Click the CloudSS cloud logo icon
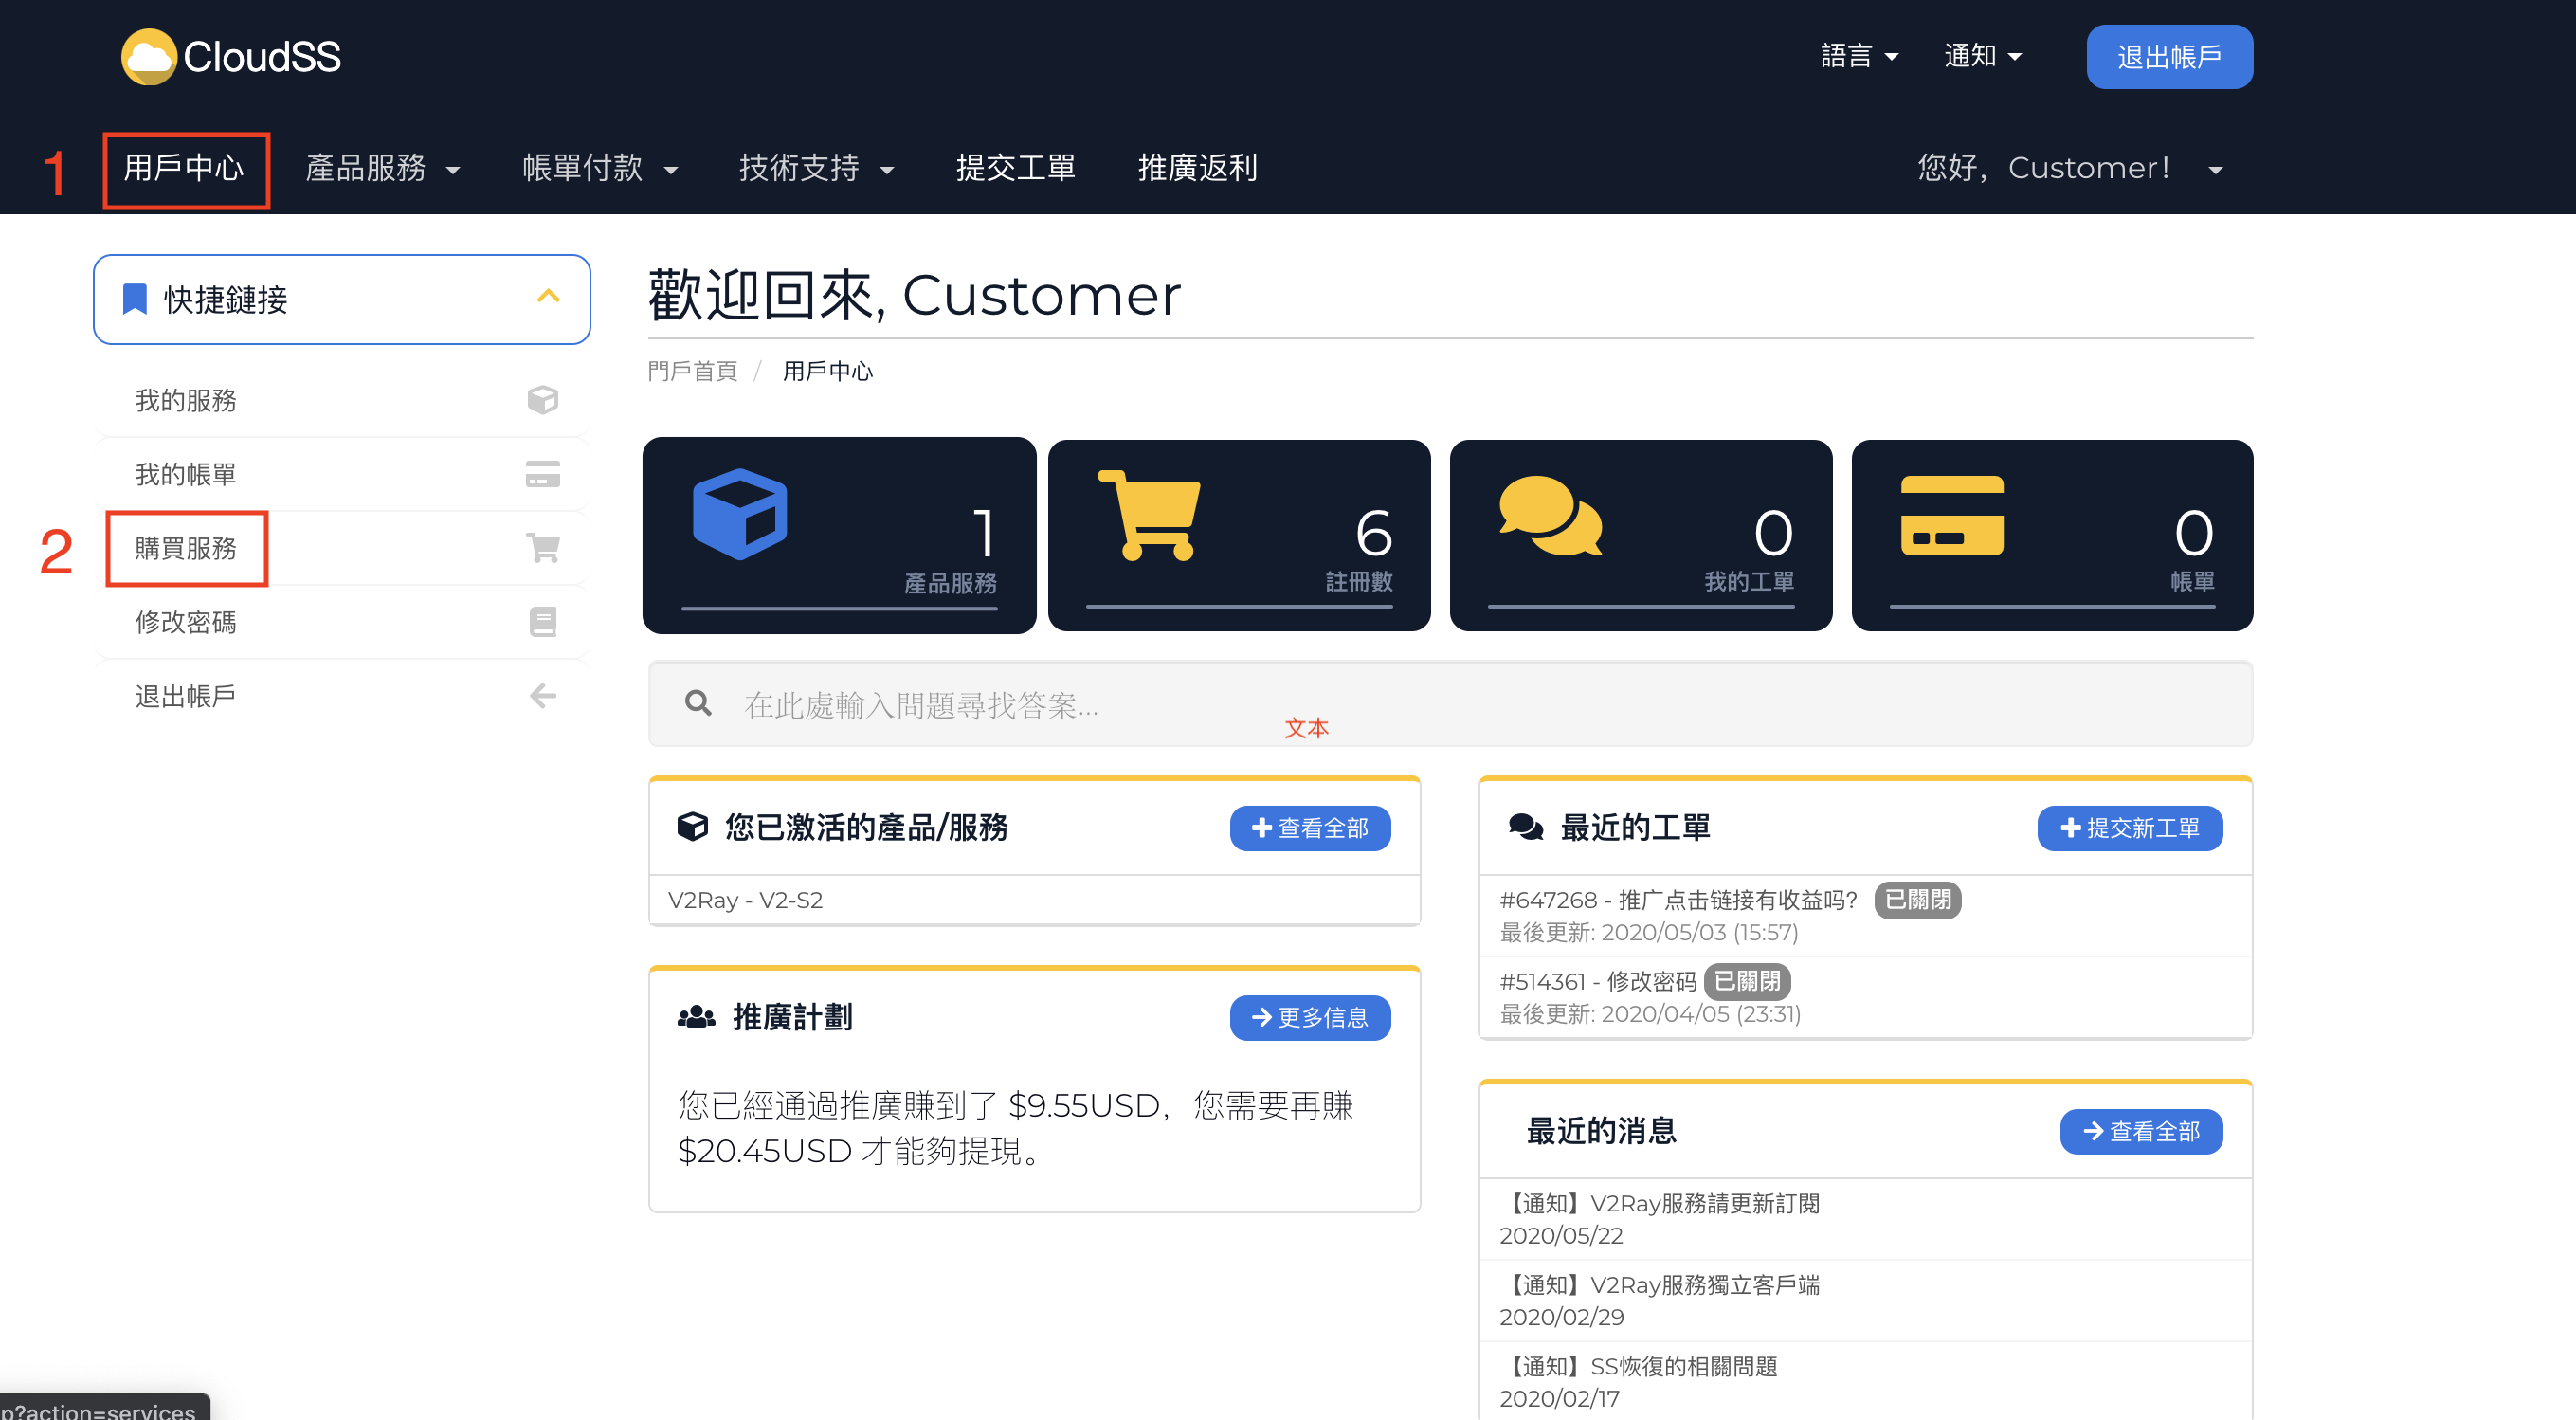2576x1420 pixels. click(x=149, y=56)
